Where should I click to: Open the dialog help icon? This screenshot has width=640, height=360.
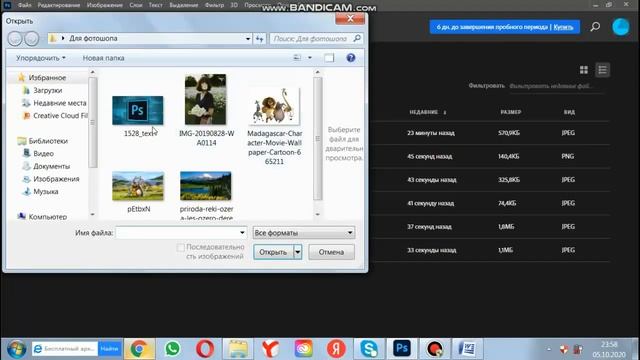pyautogui.click(x=351, y=58)
